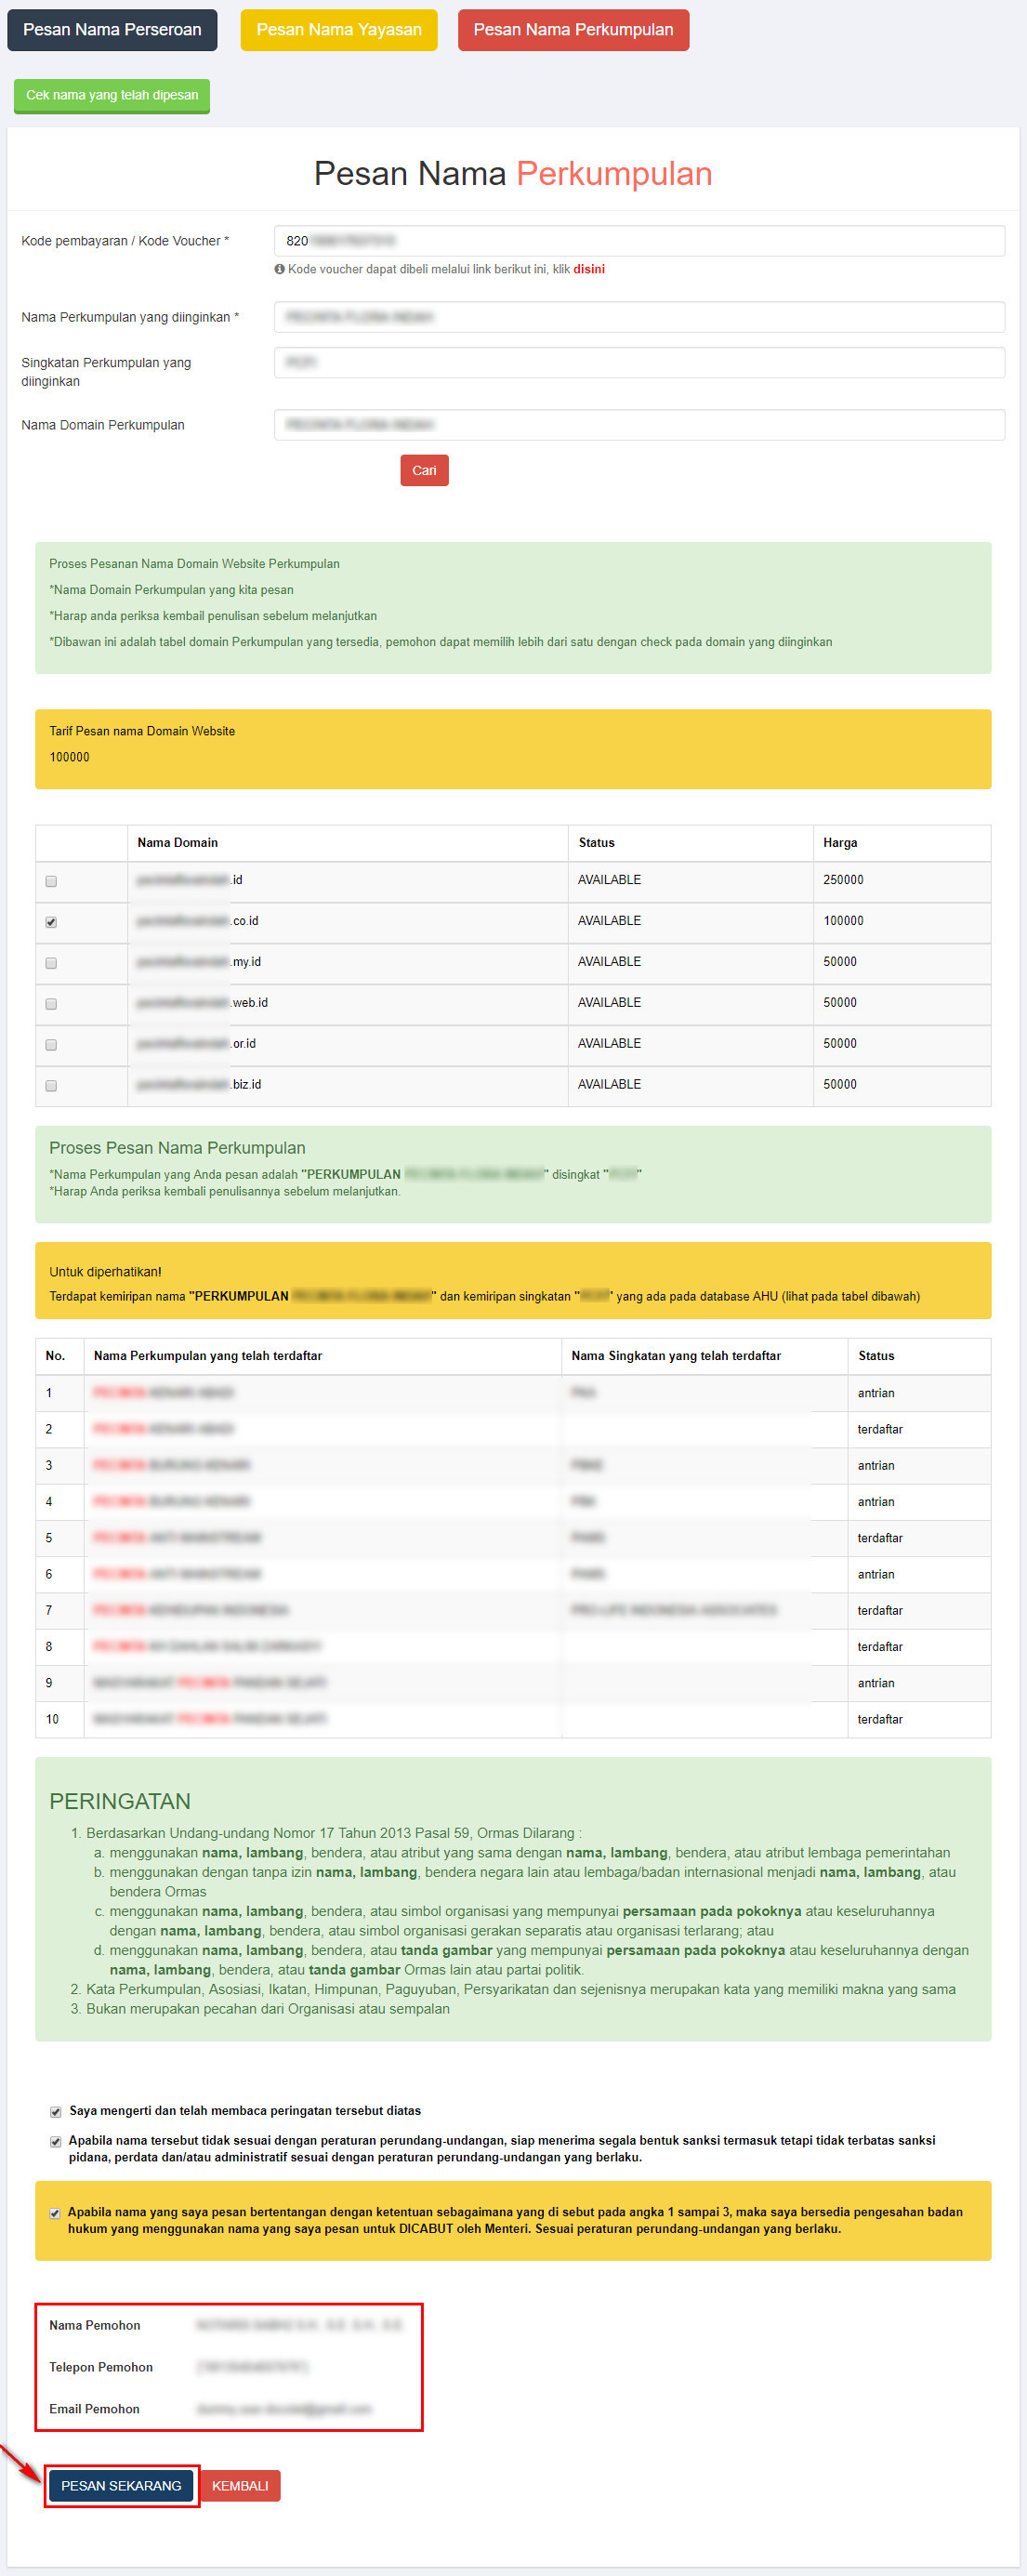
Task: Check the .biz.id domain option
Action: coord(51,1086)
